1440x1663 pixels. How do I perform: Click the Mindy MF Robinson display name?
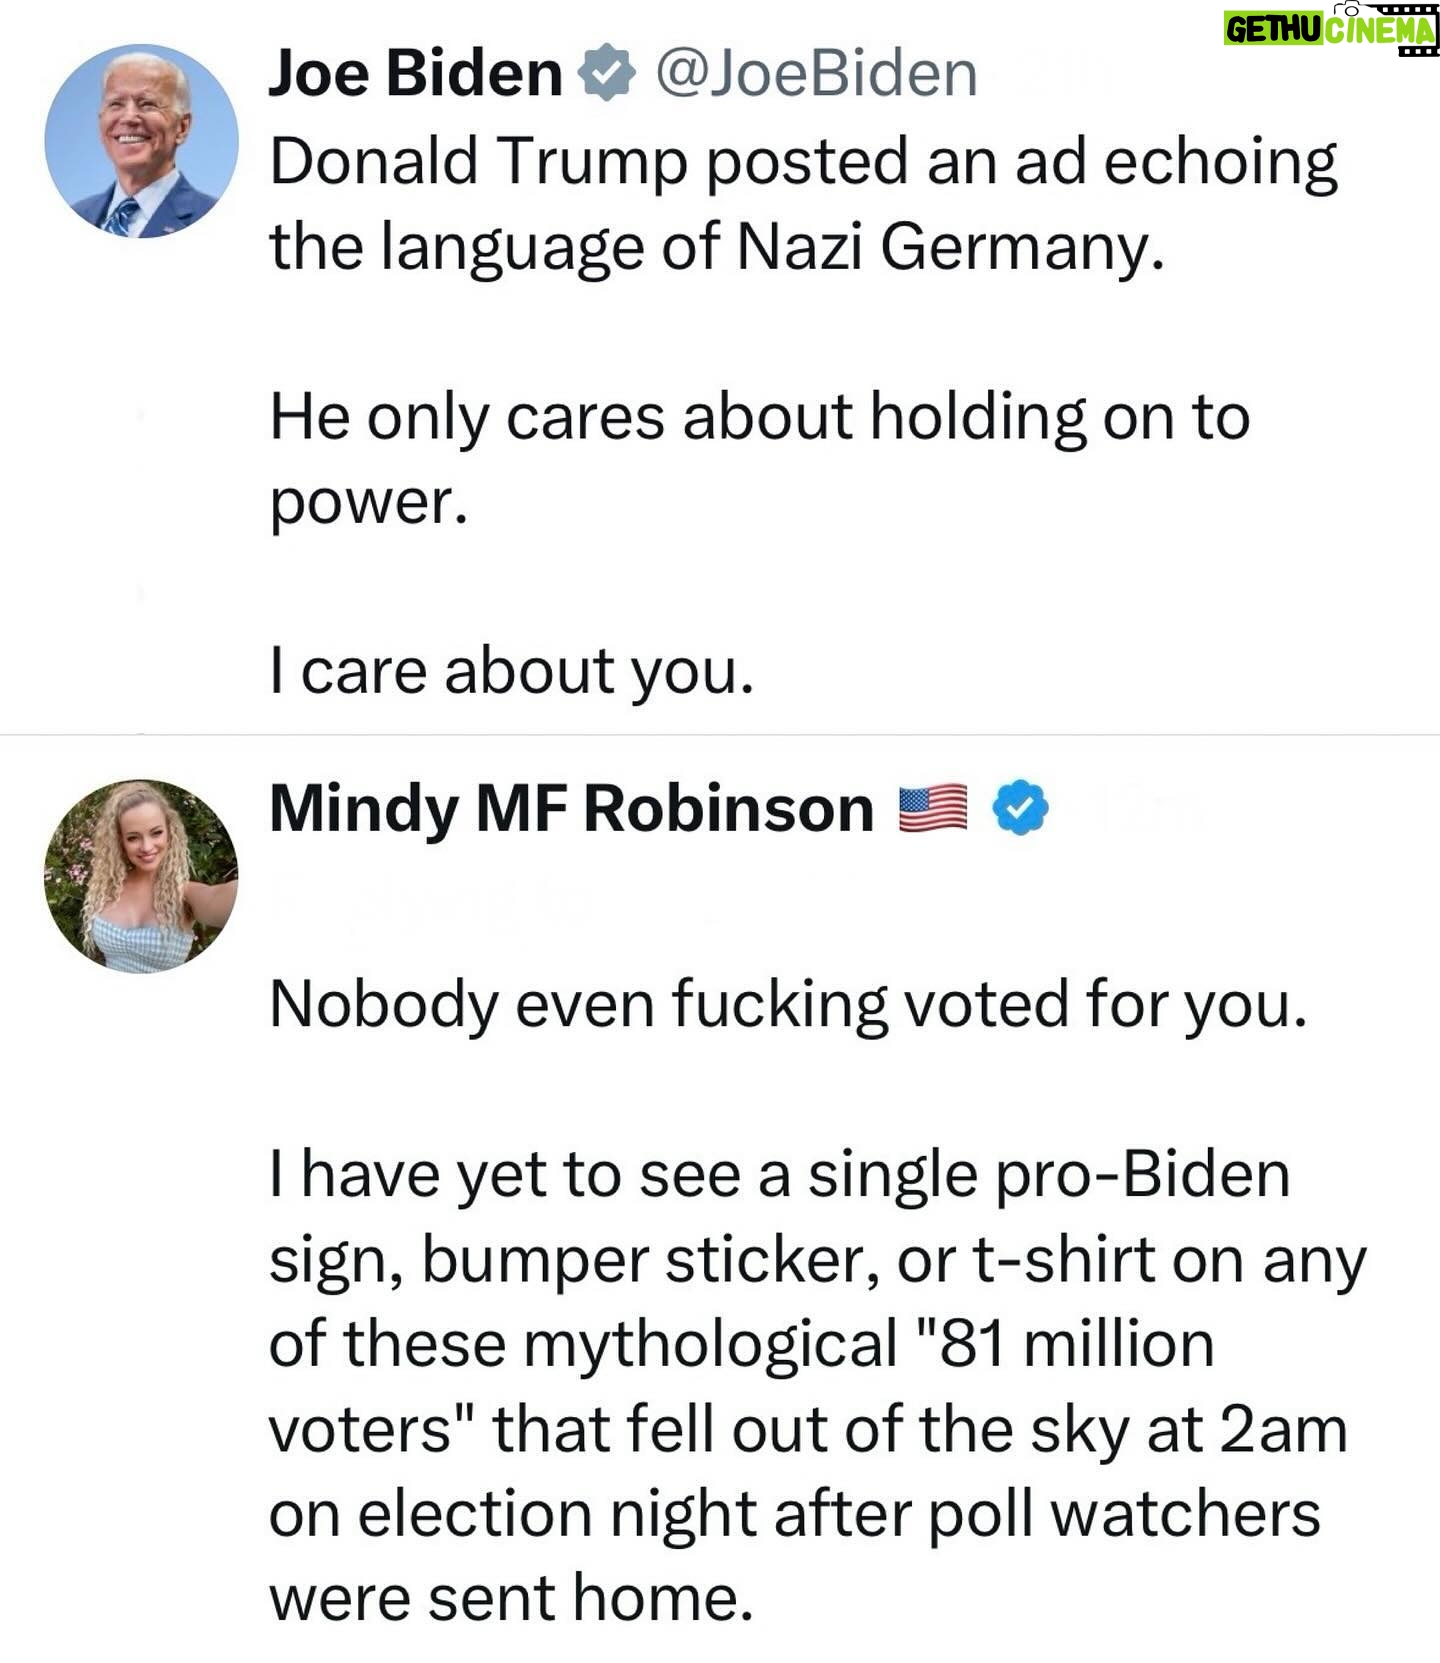571,808
